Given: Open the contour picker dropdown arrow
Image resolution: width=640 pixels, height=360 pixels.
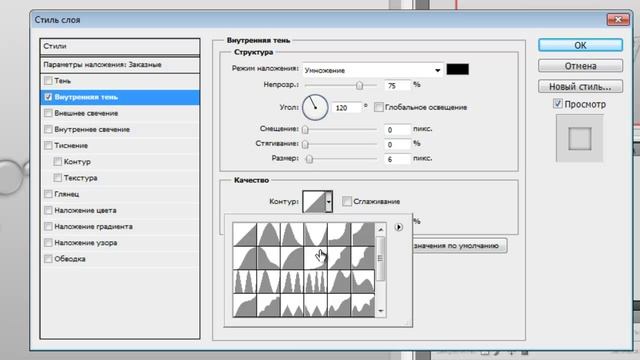Looking at the screenshot, I should click(329, 201).
